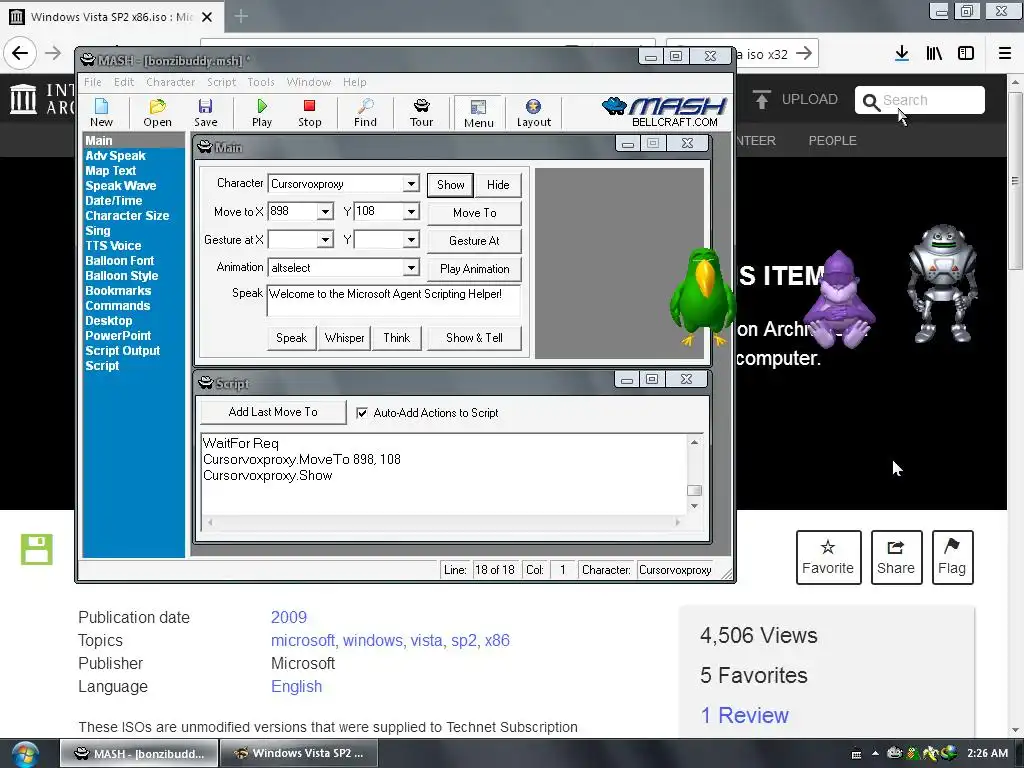Open the 1 Review link

coord(744,715)
